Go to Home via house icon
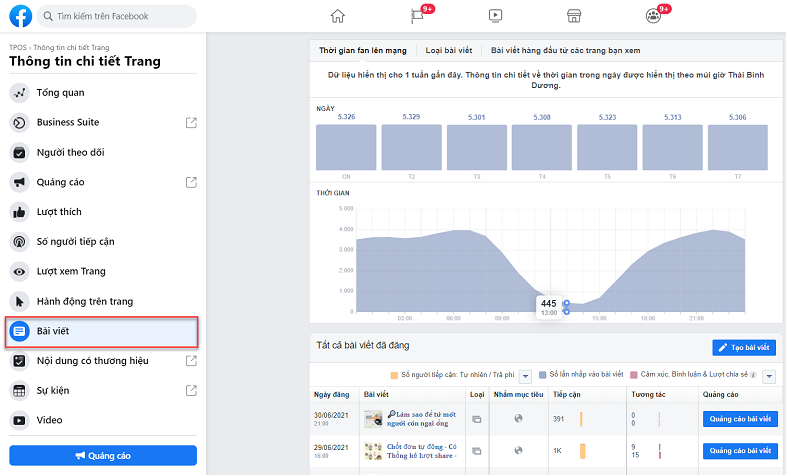 338,15
